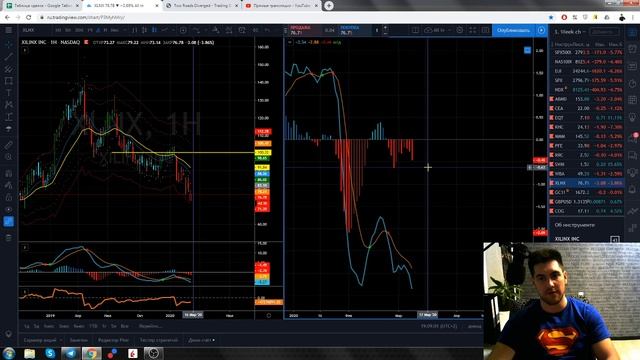Click the play icon beside Опубликовать
Viewport: 640px width, 360px height.
coord(541,30)
